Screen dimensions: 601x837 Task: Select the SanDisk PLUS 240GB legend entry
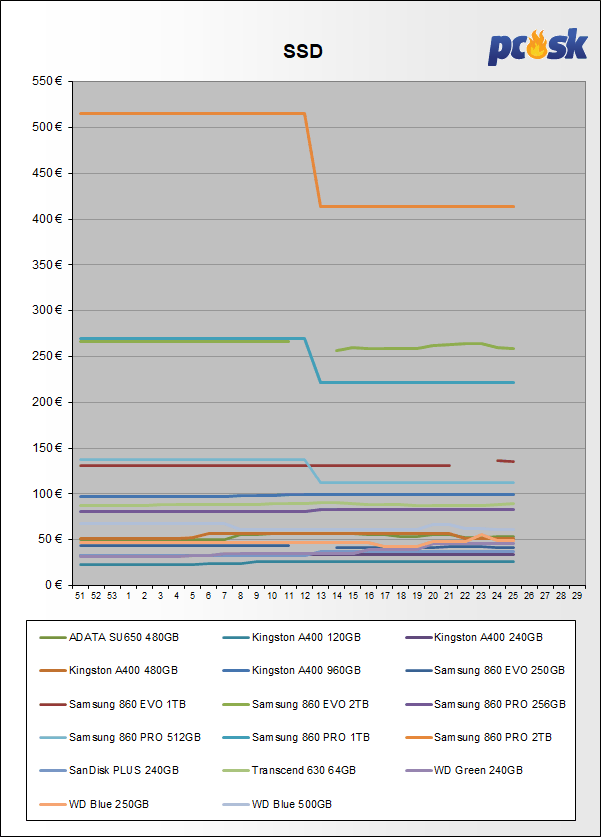[x=123, y=772]
